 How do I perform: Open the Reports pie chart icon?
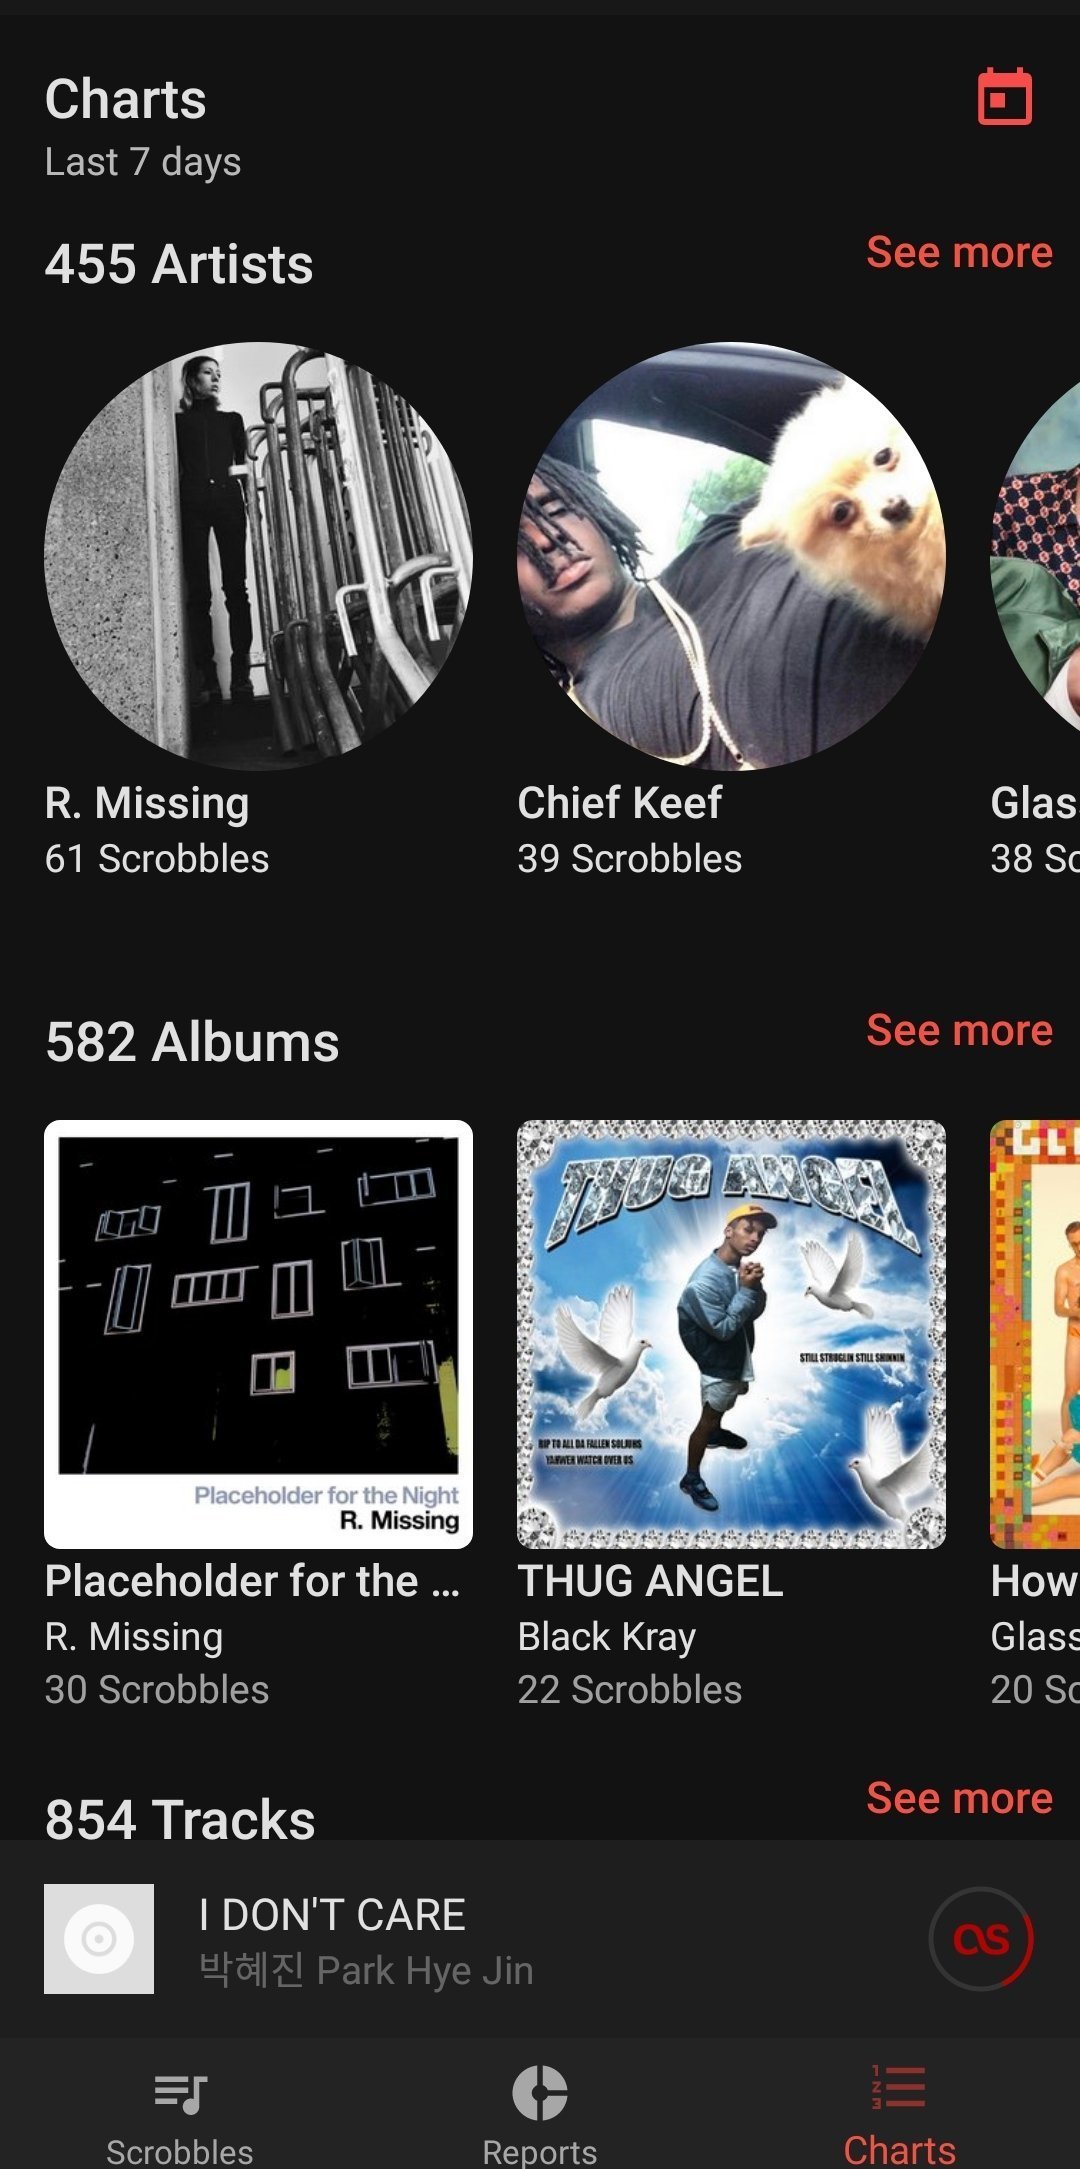(x=540, y=2092)
